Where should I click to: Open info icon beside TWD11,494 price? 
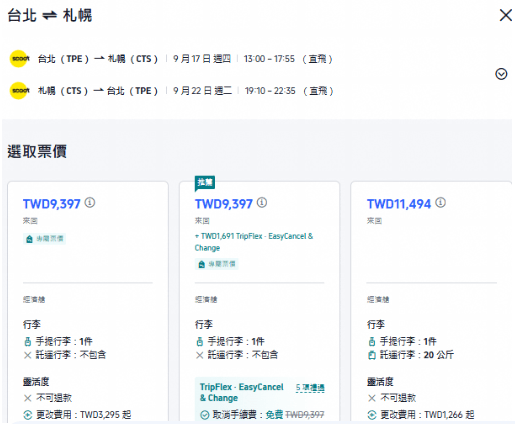coord(440,203)
